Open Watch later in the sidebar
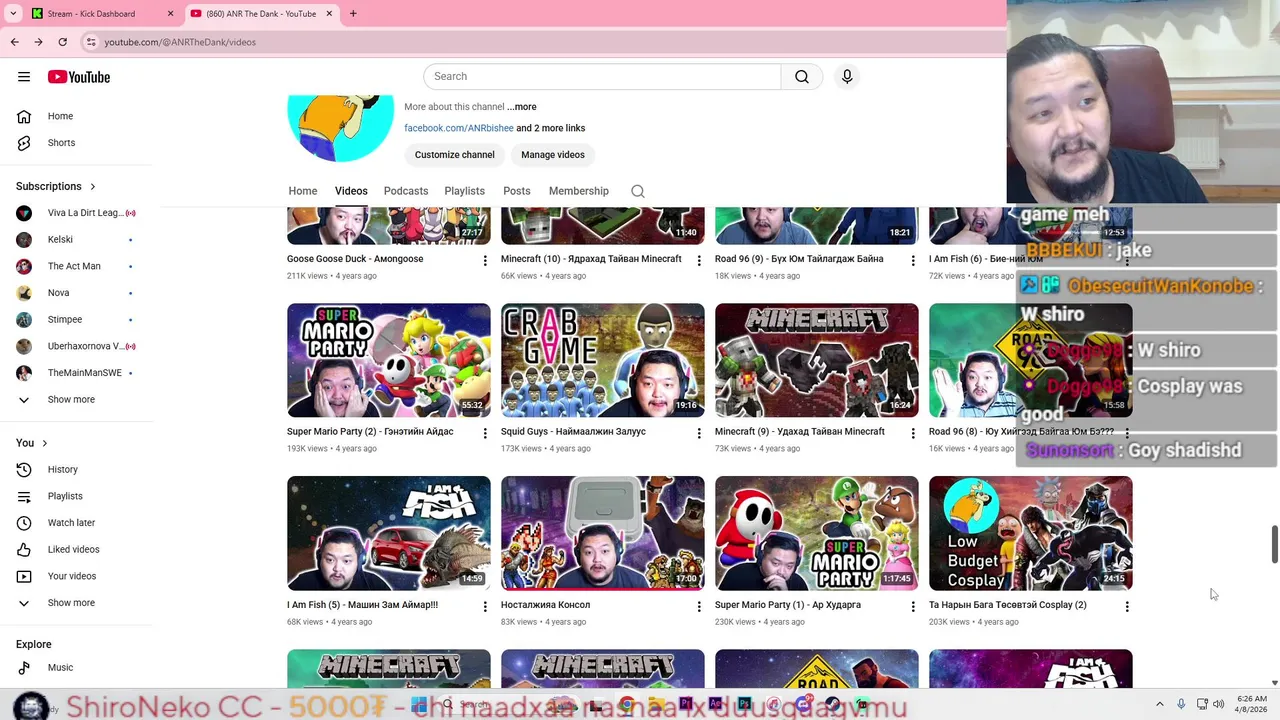This screenshot has height=720, width=1280. pyautogui.click(x=78, y=523)
